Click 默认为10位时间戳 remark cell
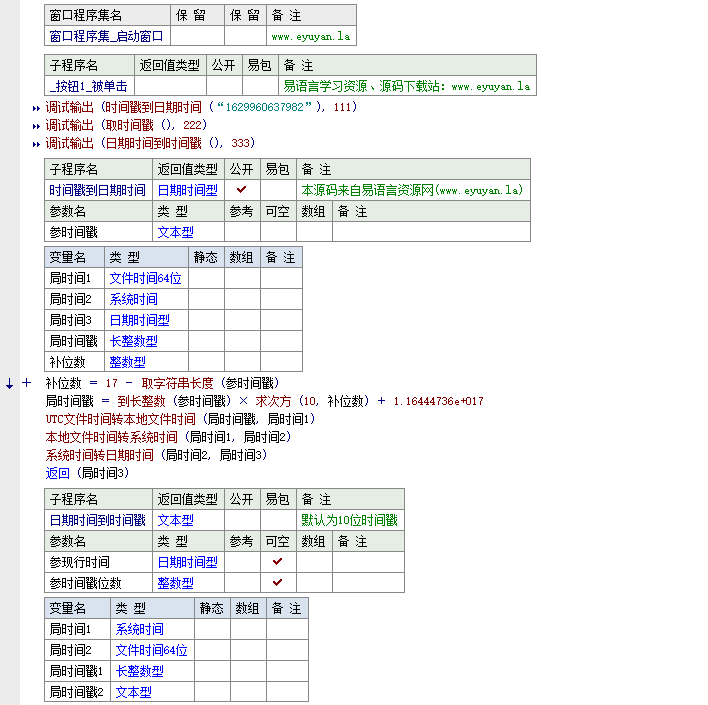Image resolution: width=708 pixels, height=705 pixels. (350, 520)
